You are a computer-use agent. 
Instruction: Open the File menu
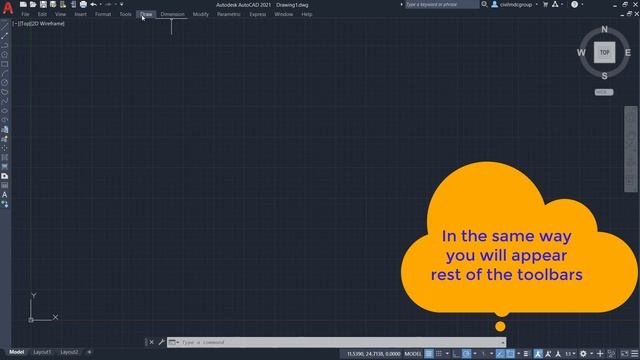coord(25,14)
